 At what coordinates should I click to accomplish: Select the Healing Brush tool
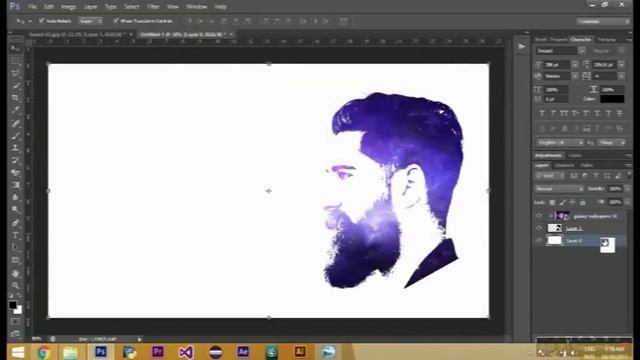[x=16, y=123]
